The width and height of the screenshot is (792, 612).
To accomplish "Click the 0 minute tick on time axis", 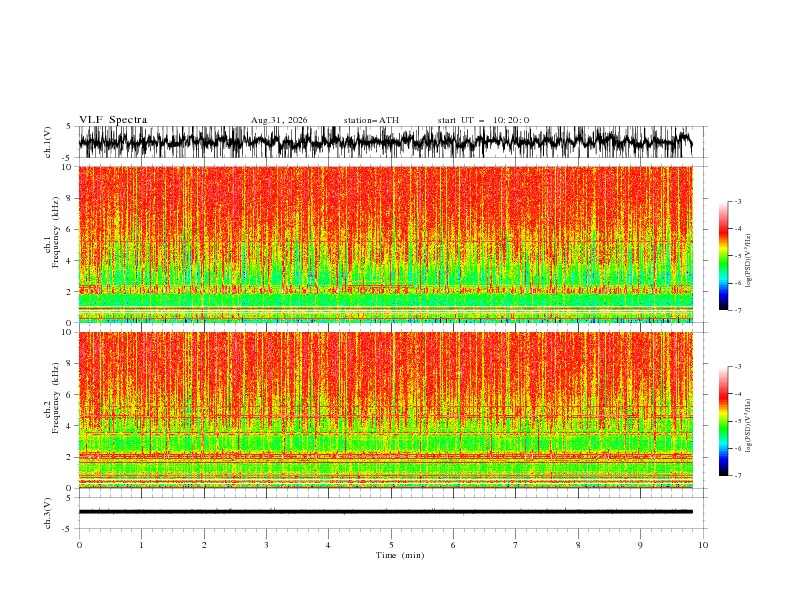I will (79, 545).
